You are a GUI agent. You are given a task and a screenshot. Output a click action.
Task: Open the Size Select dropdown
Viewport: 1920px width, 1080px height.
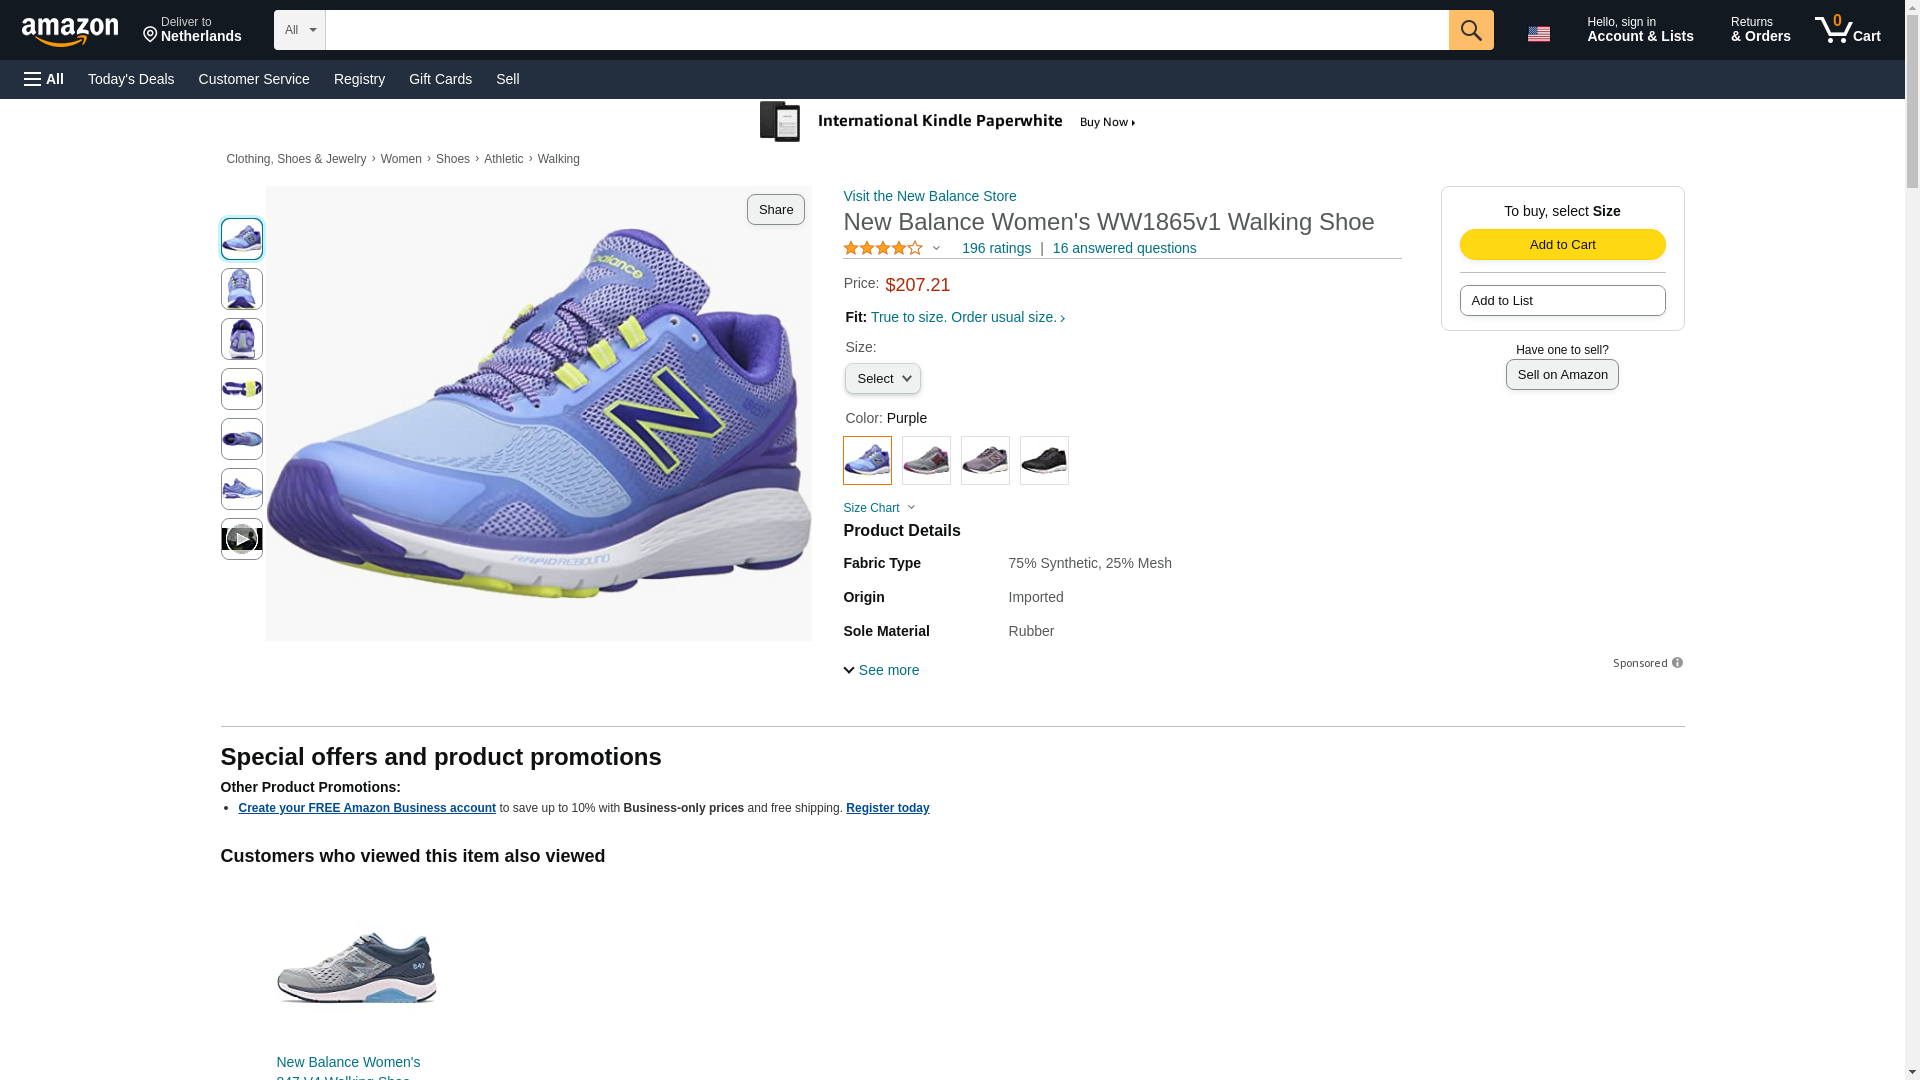(882, 379)
